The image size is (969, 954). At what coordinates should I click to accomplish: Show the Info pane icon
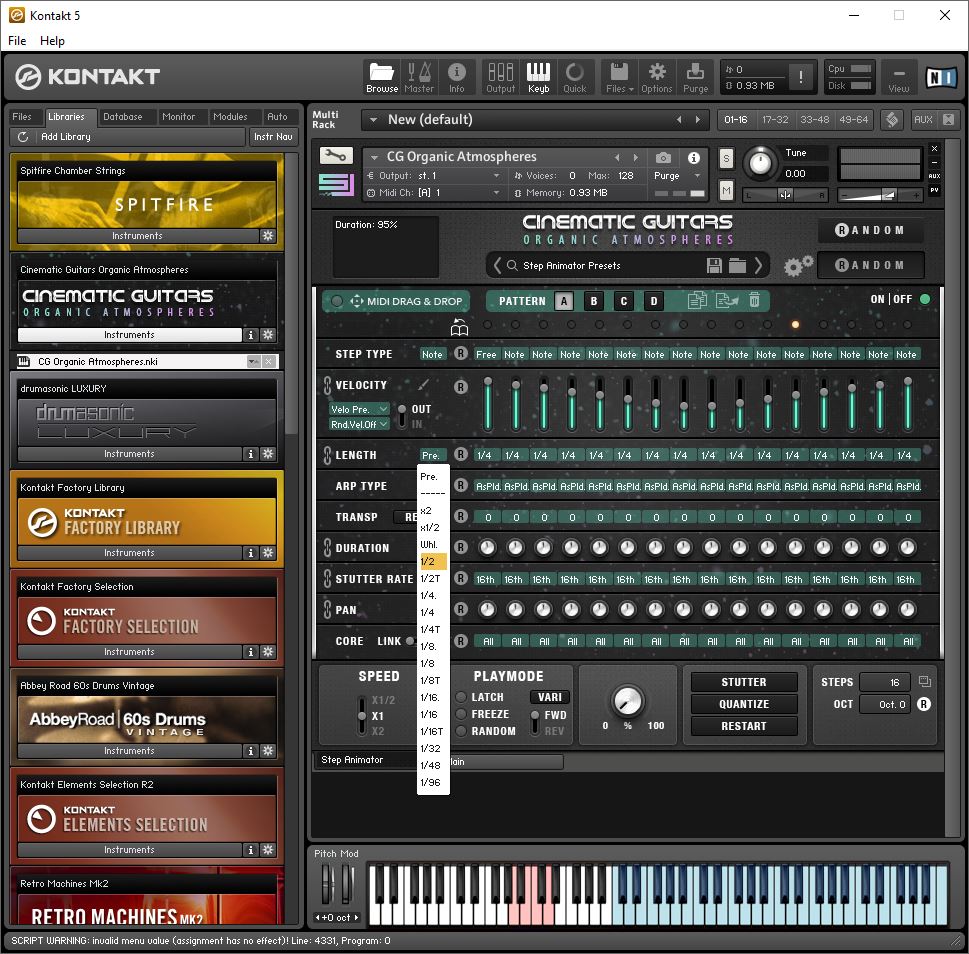456,77
